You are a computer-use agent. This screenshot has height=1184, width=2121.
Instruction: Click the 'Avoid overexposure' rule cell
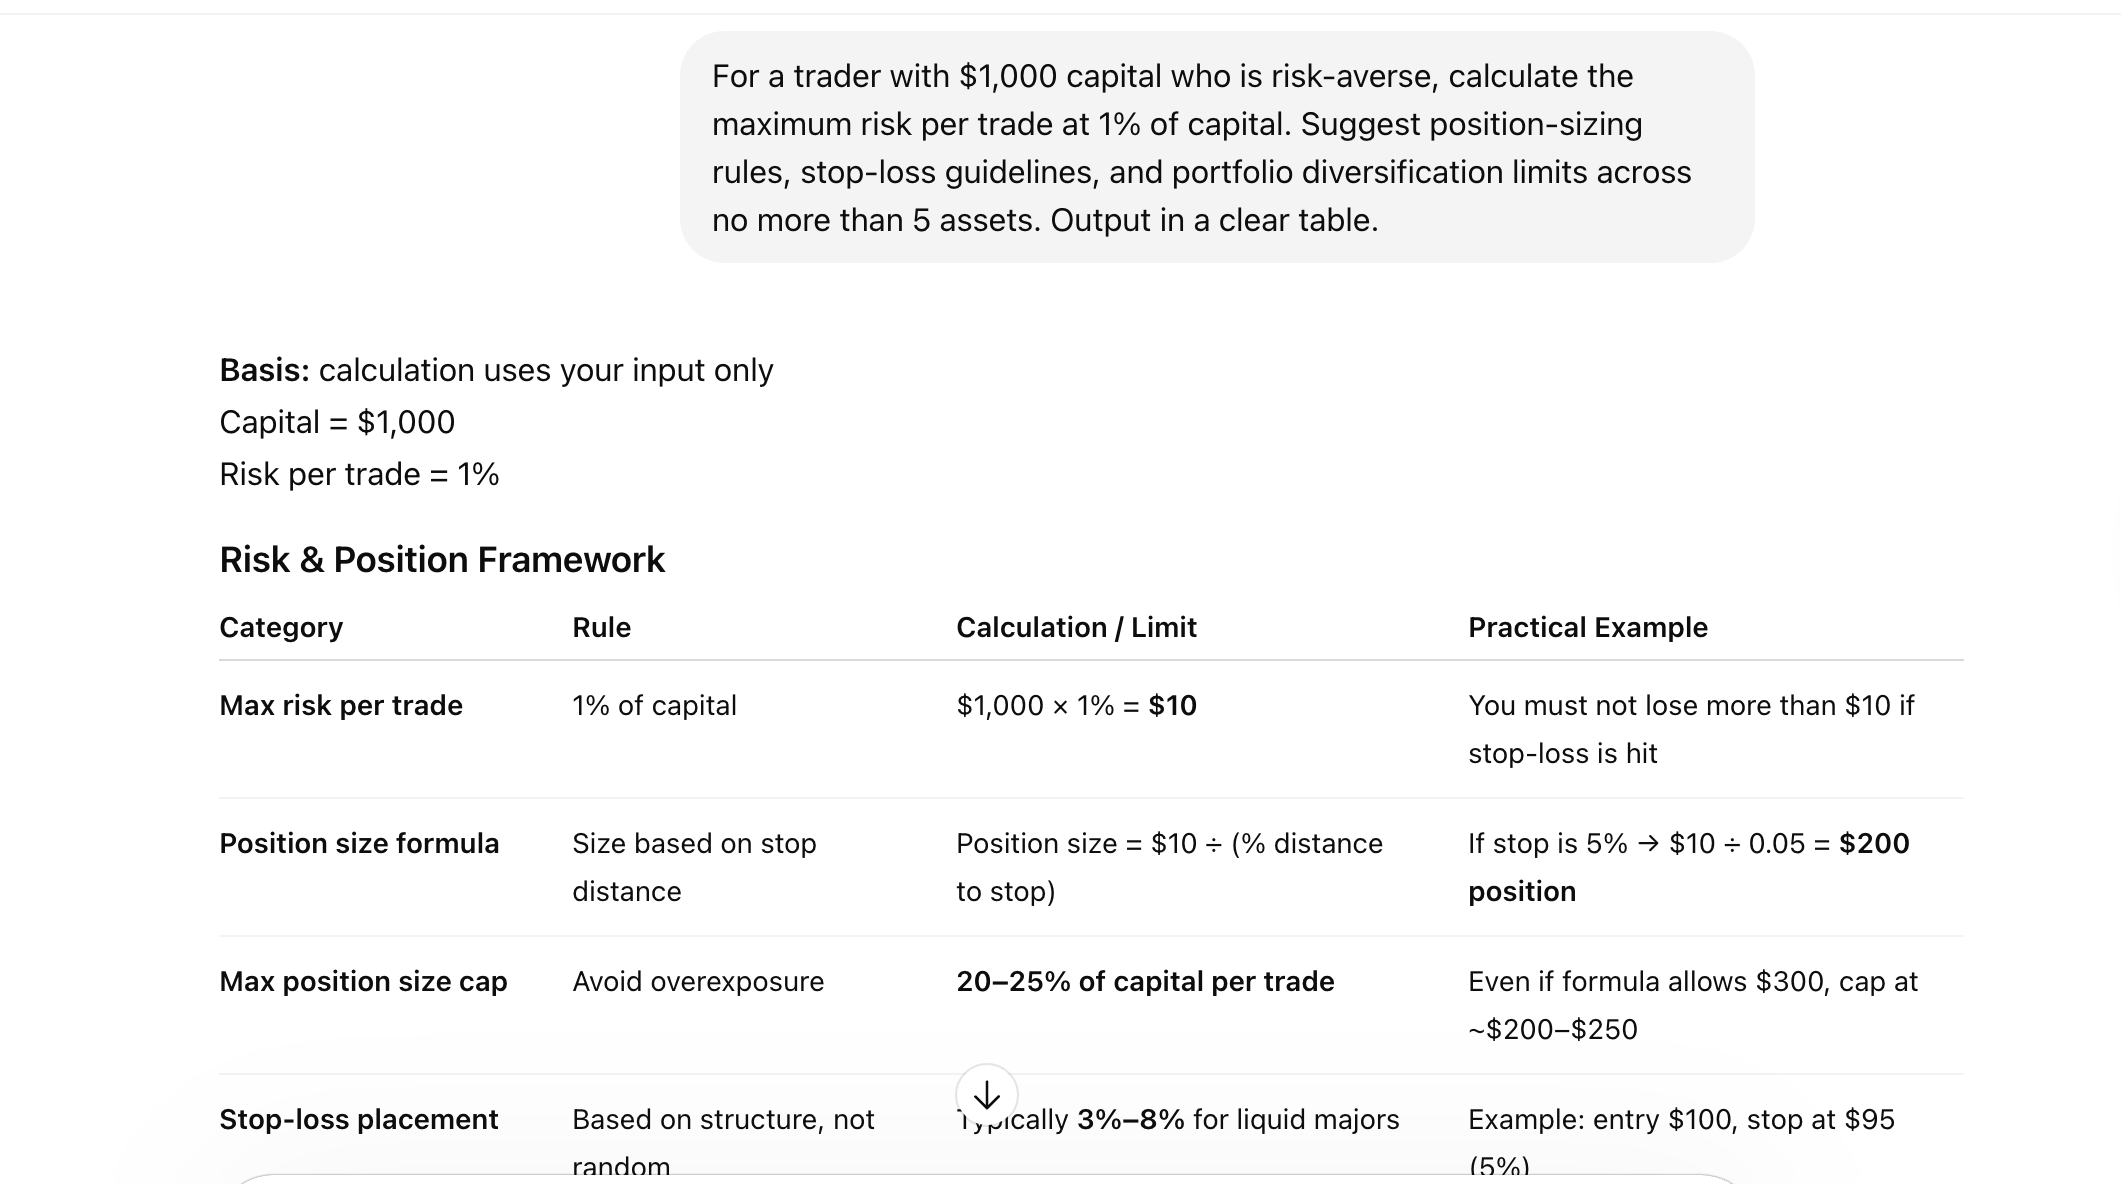click(698, 982)
